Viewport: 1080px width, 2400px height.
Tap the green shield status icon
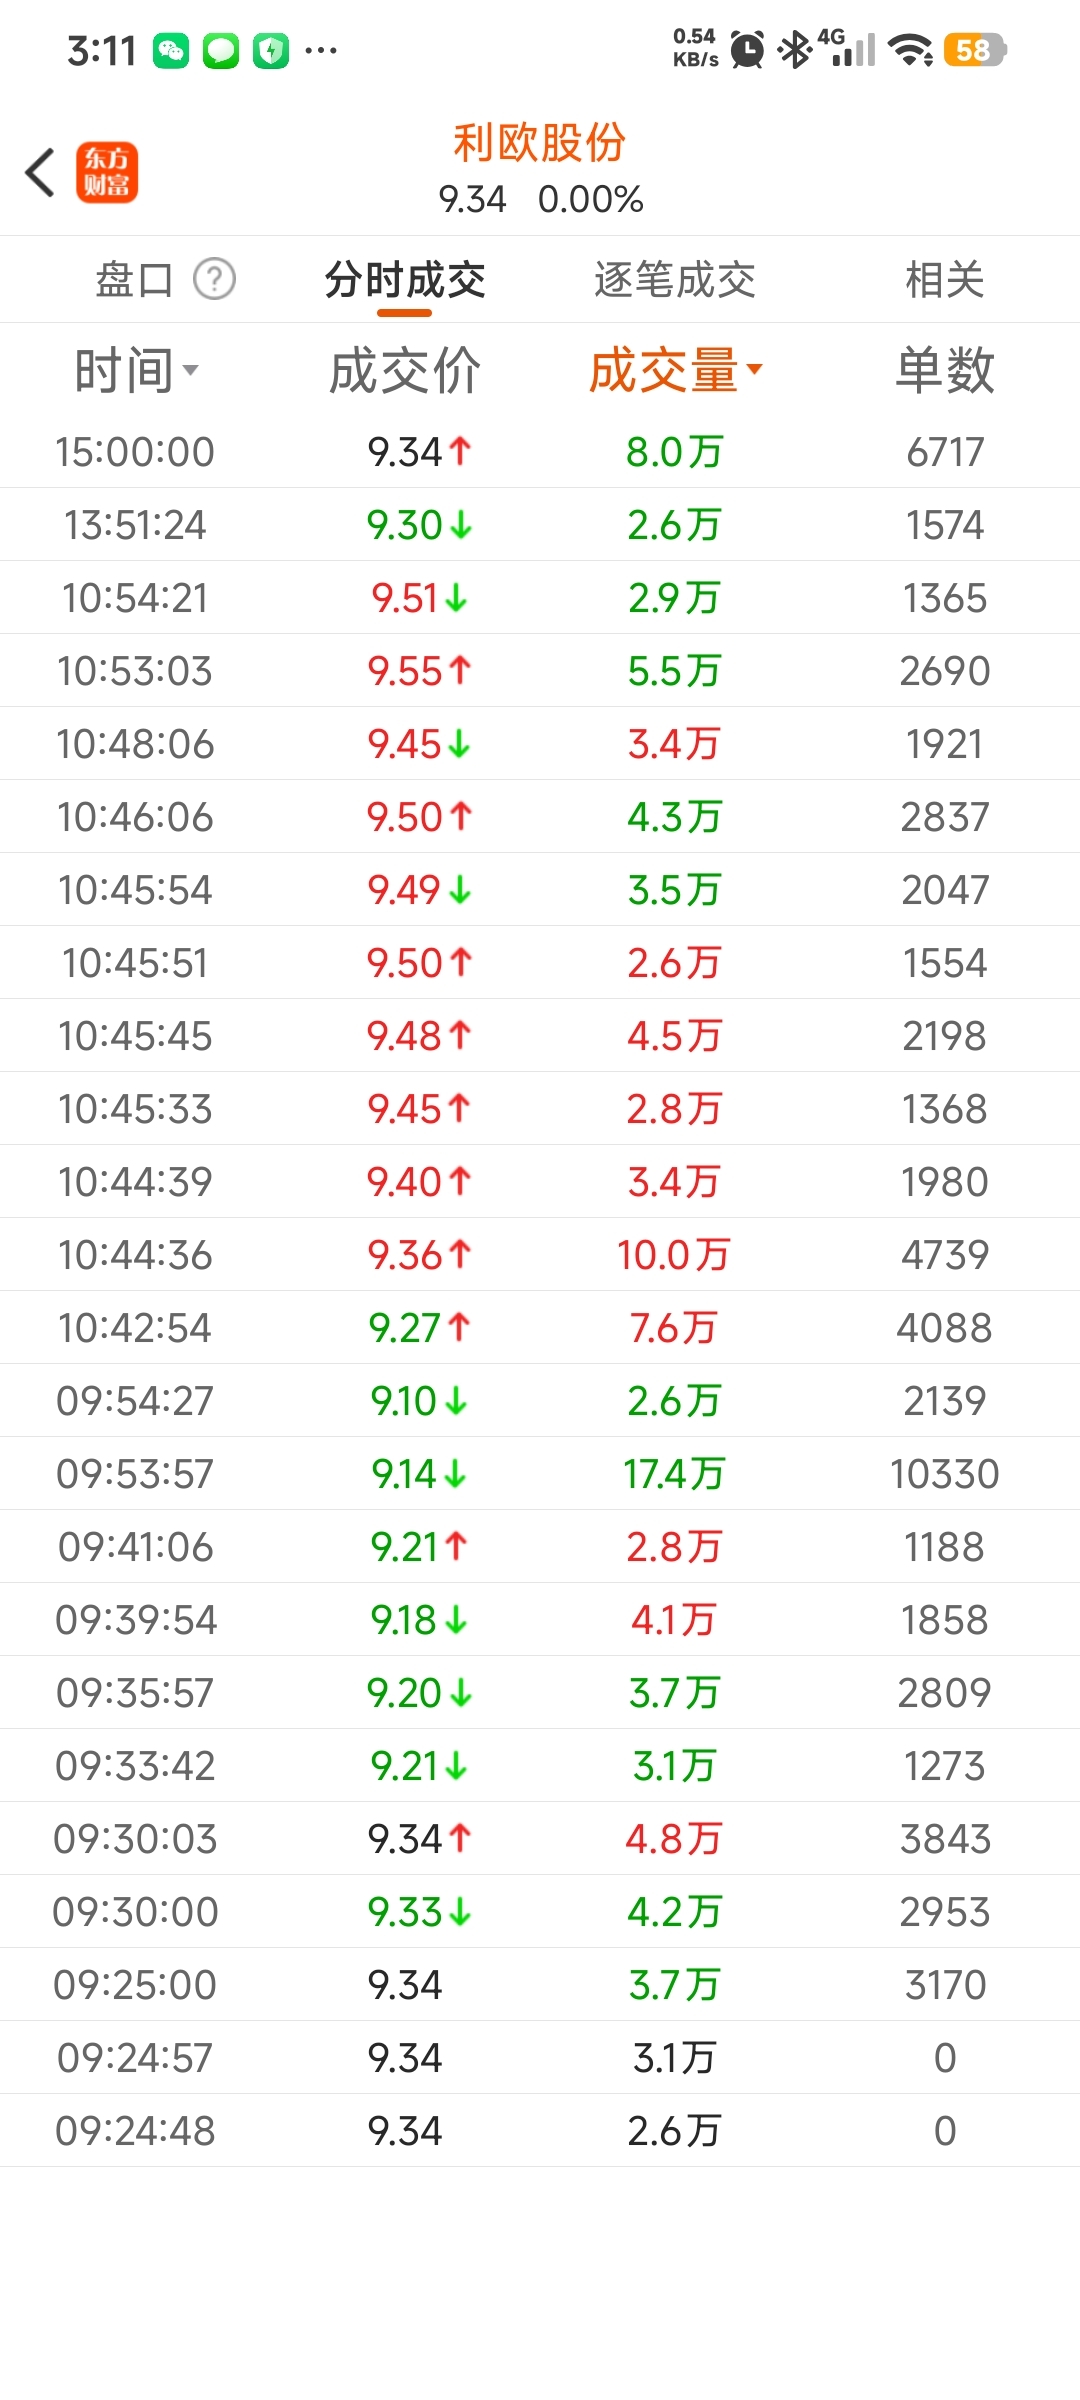pos(271,50)
